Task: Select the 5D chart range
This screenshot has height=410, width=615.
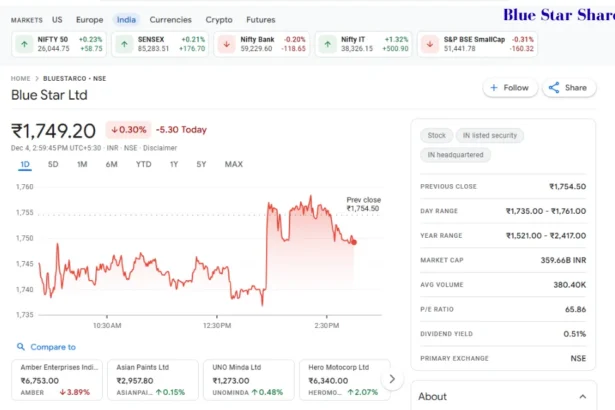Action: pyautogui.click(x=53, y=164)
